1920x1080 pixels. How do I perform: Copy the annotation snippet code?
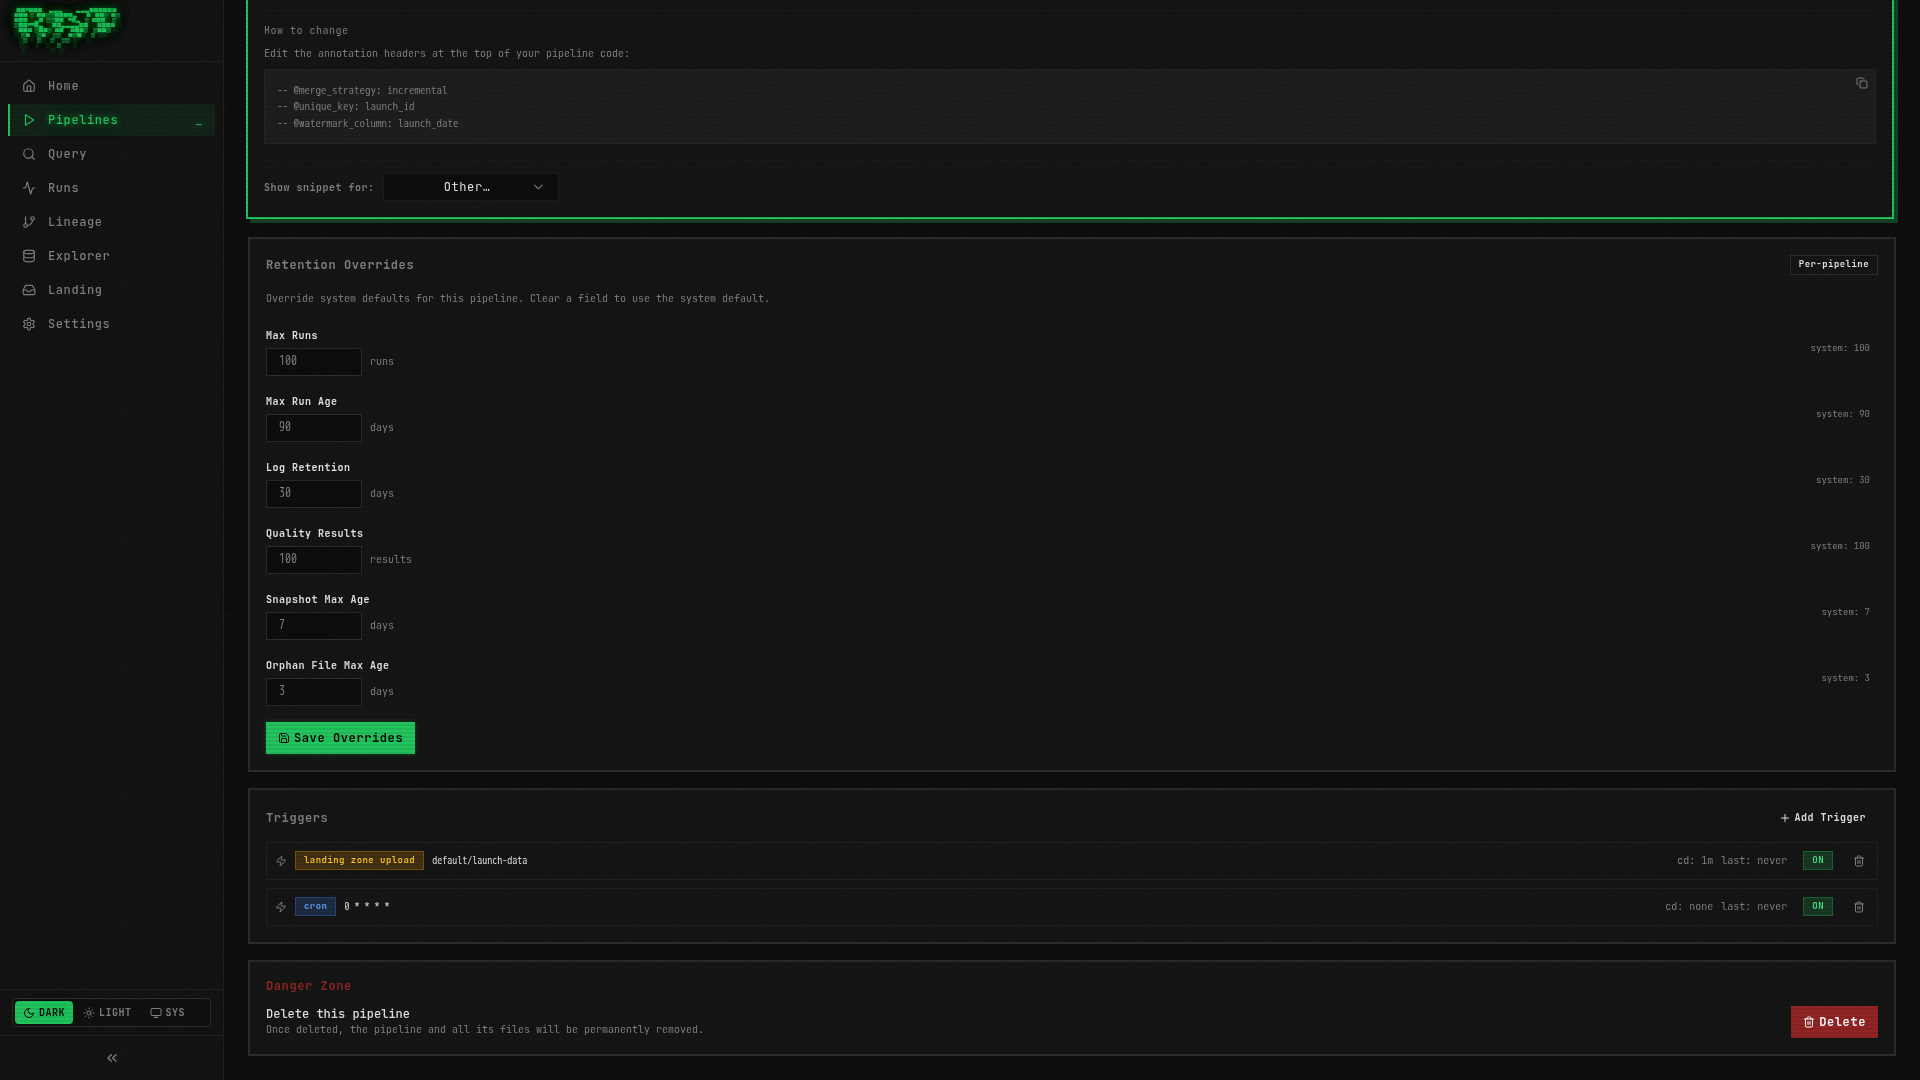tap(1862, 84)
